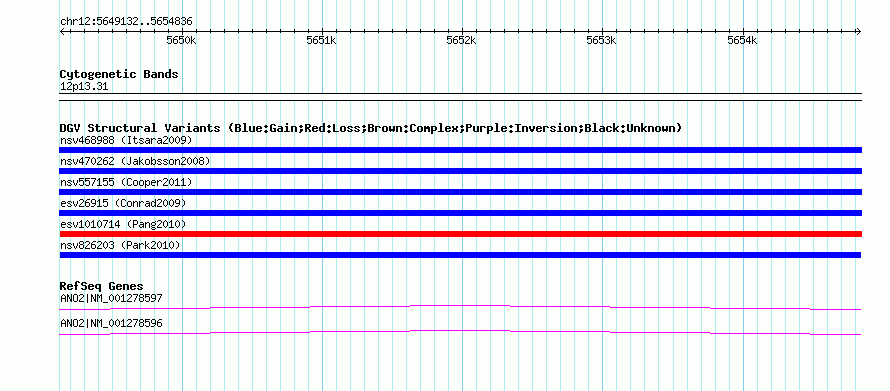Select the red loss bar for esv1010714
890x391 pixels.
tap(460, 234)
